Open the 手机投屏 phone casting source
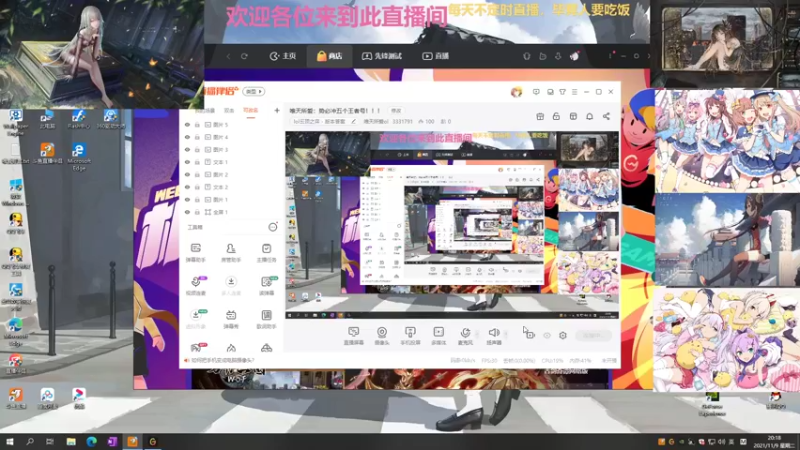This screenshot has height=450, width=800. click(410, 336)
